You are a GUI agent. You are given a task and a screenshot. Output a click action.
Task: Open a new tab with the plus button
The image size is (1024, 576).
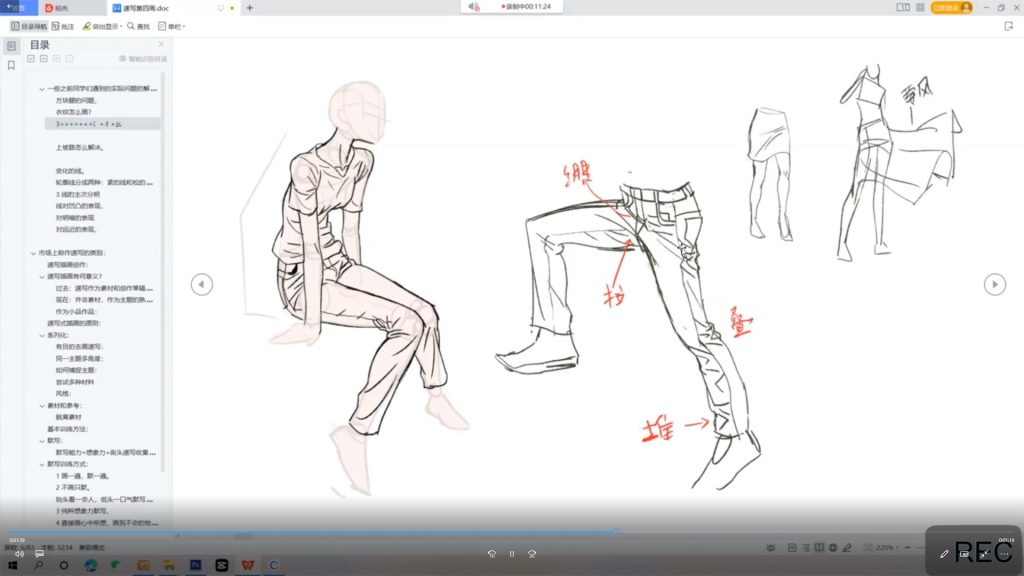pos(249,7)
